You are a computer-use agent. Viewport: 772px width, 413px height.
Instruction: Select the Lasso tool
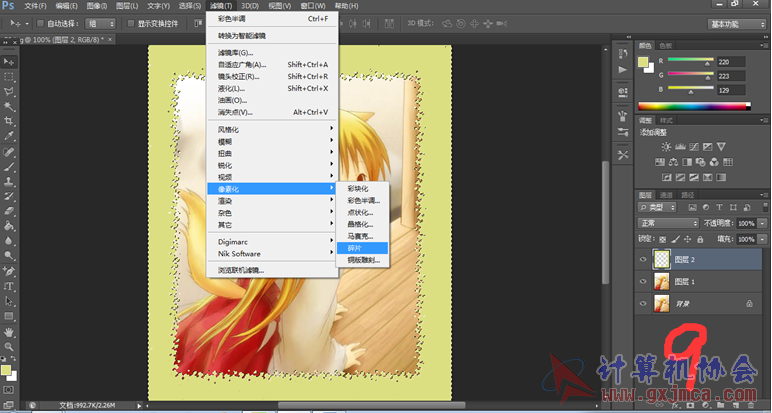9,92
